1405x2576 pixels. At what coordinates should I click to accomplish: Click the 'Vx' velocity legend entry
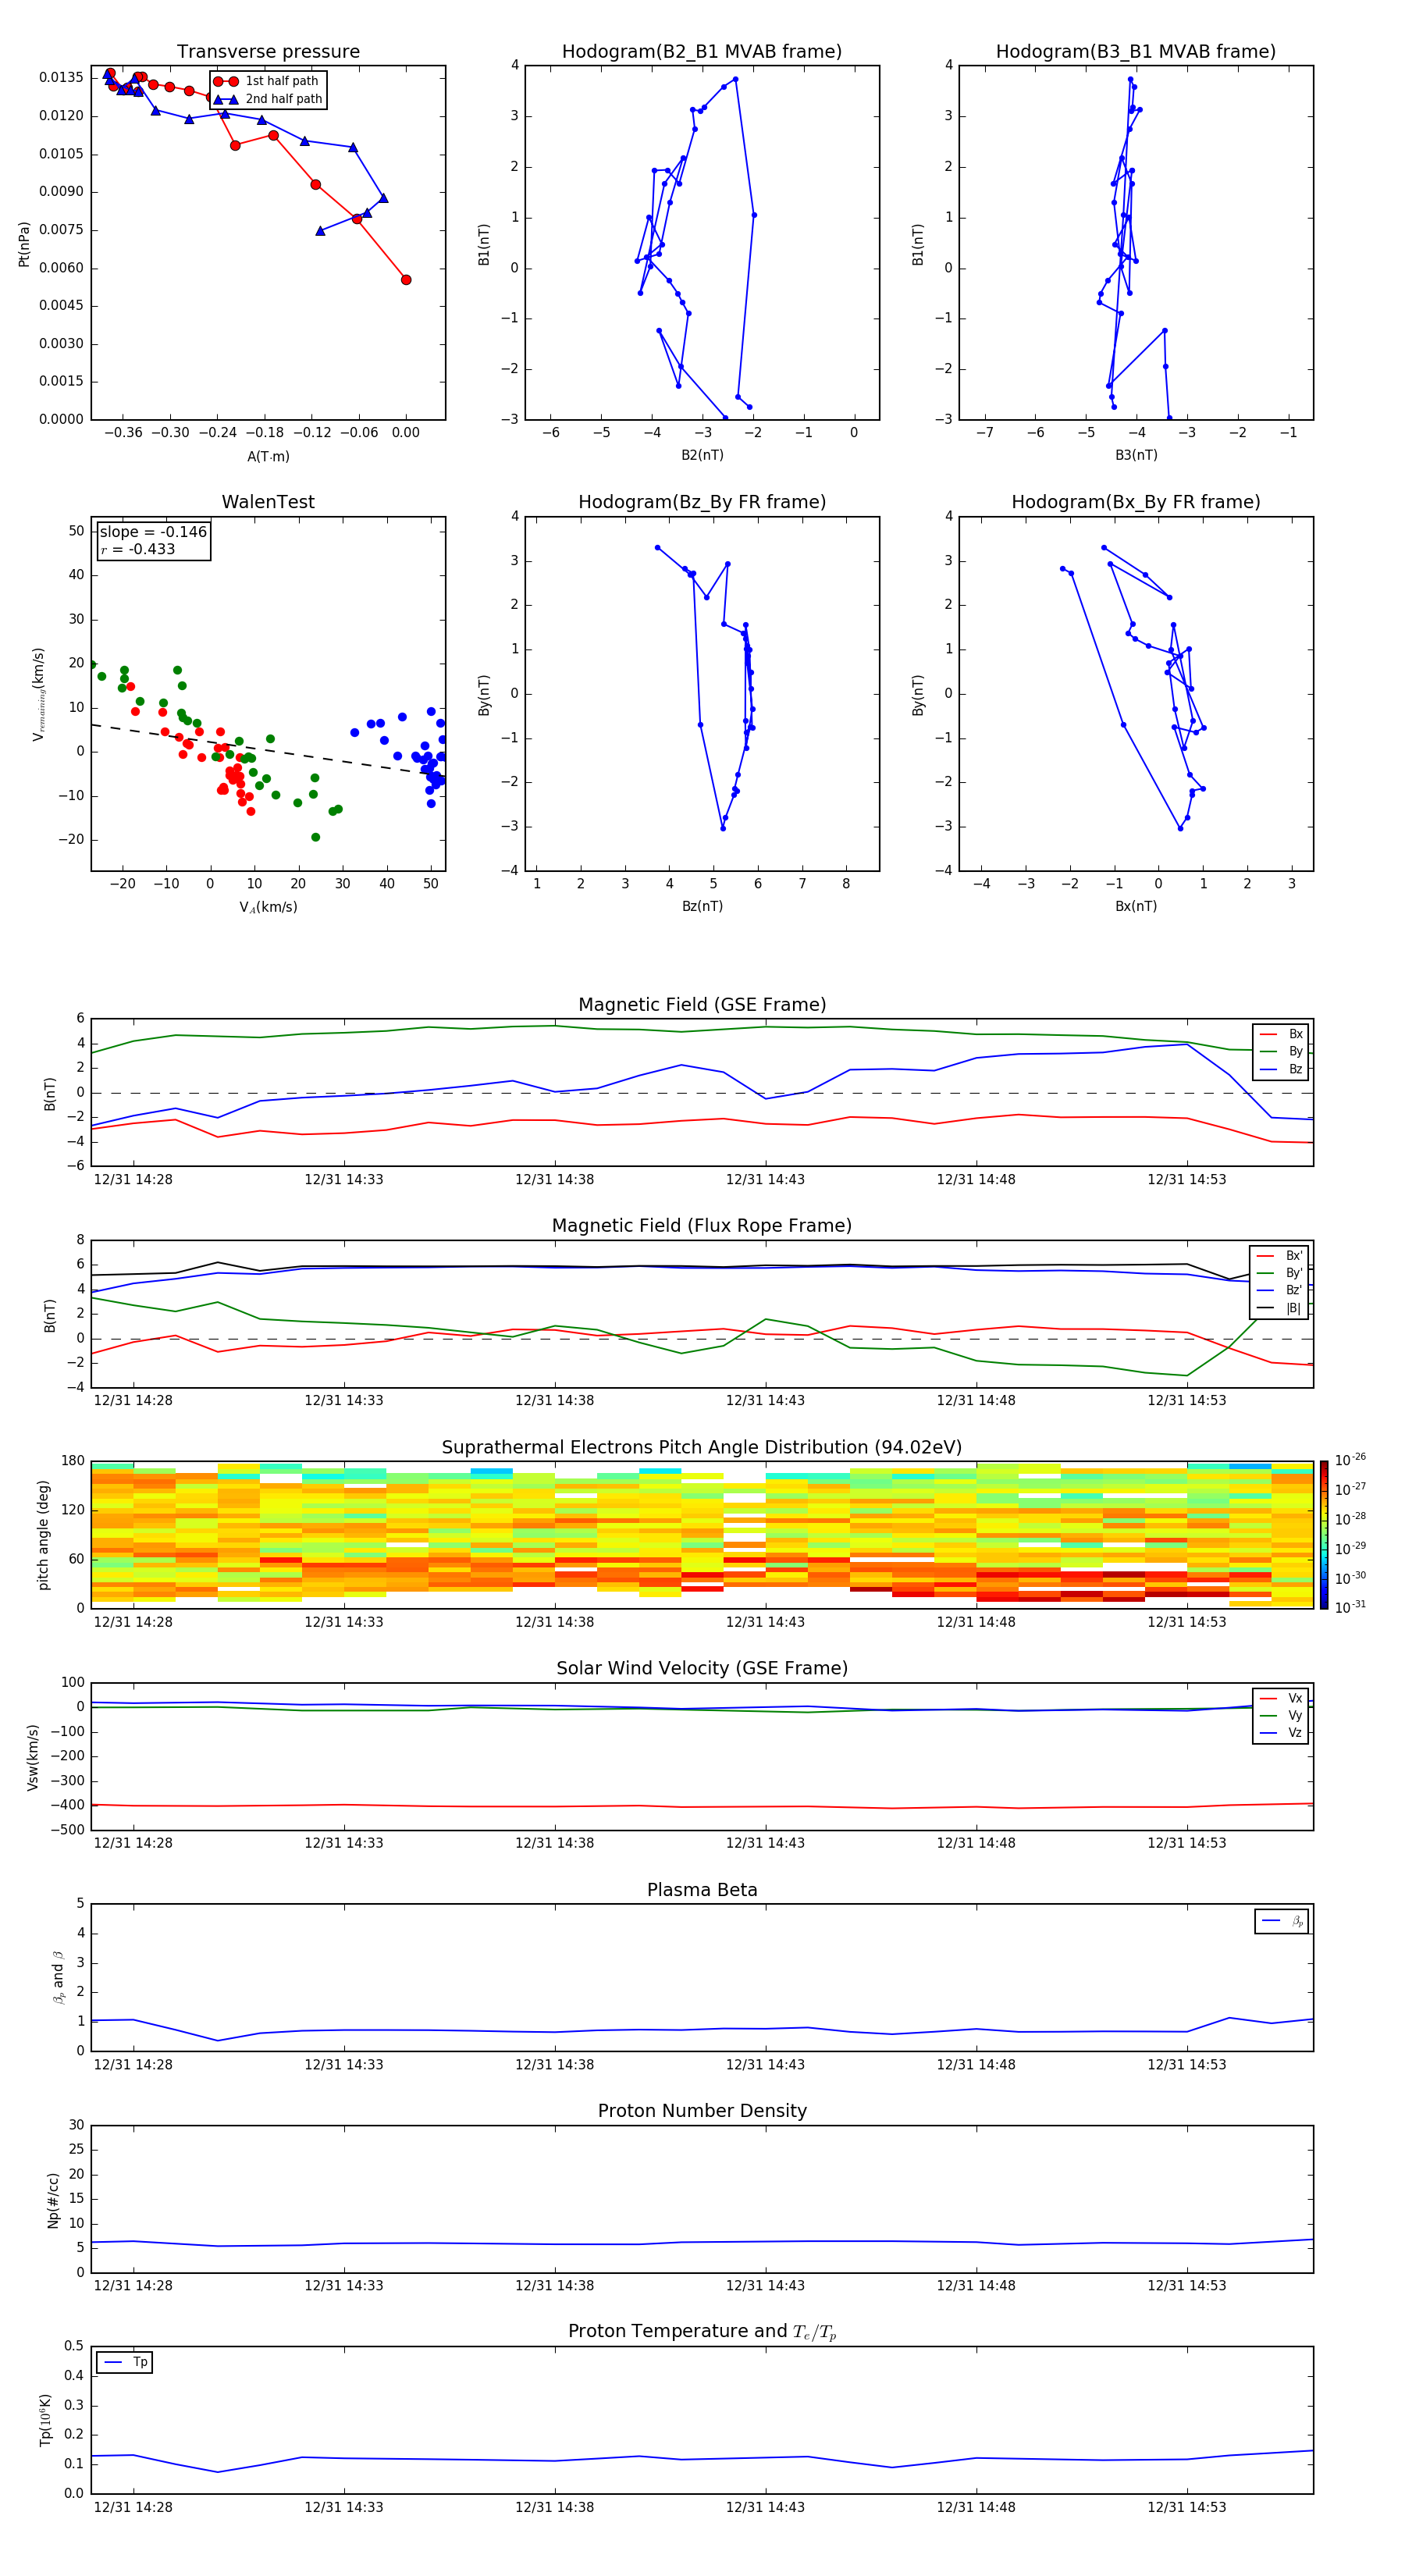tap(1295, 1698)
